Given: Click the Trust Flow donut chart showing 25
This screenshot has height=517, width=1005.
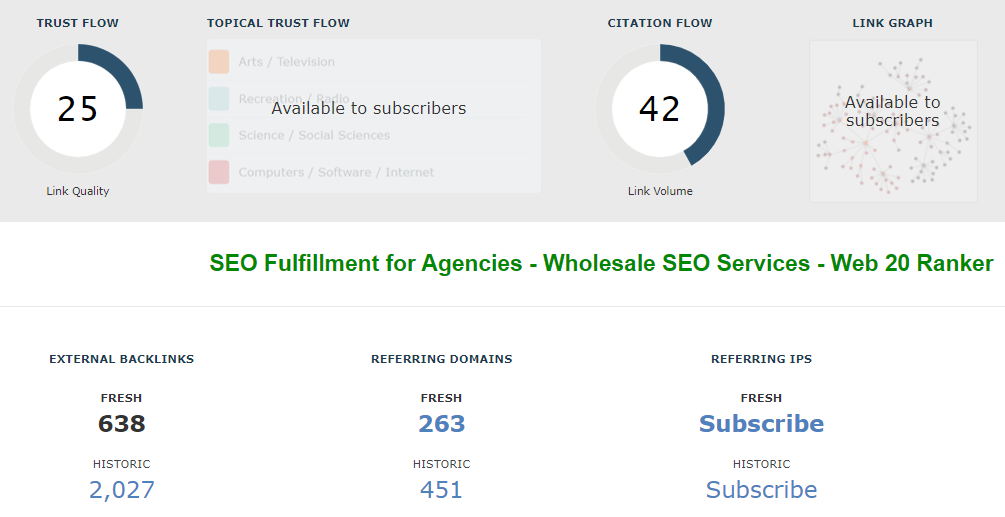Looking at the screenshot, I should (x=78, y=109).
